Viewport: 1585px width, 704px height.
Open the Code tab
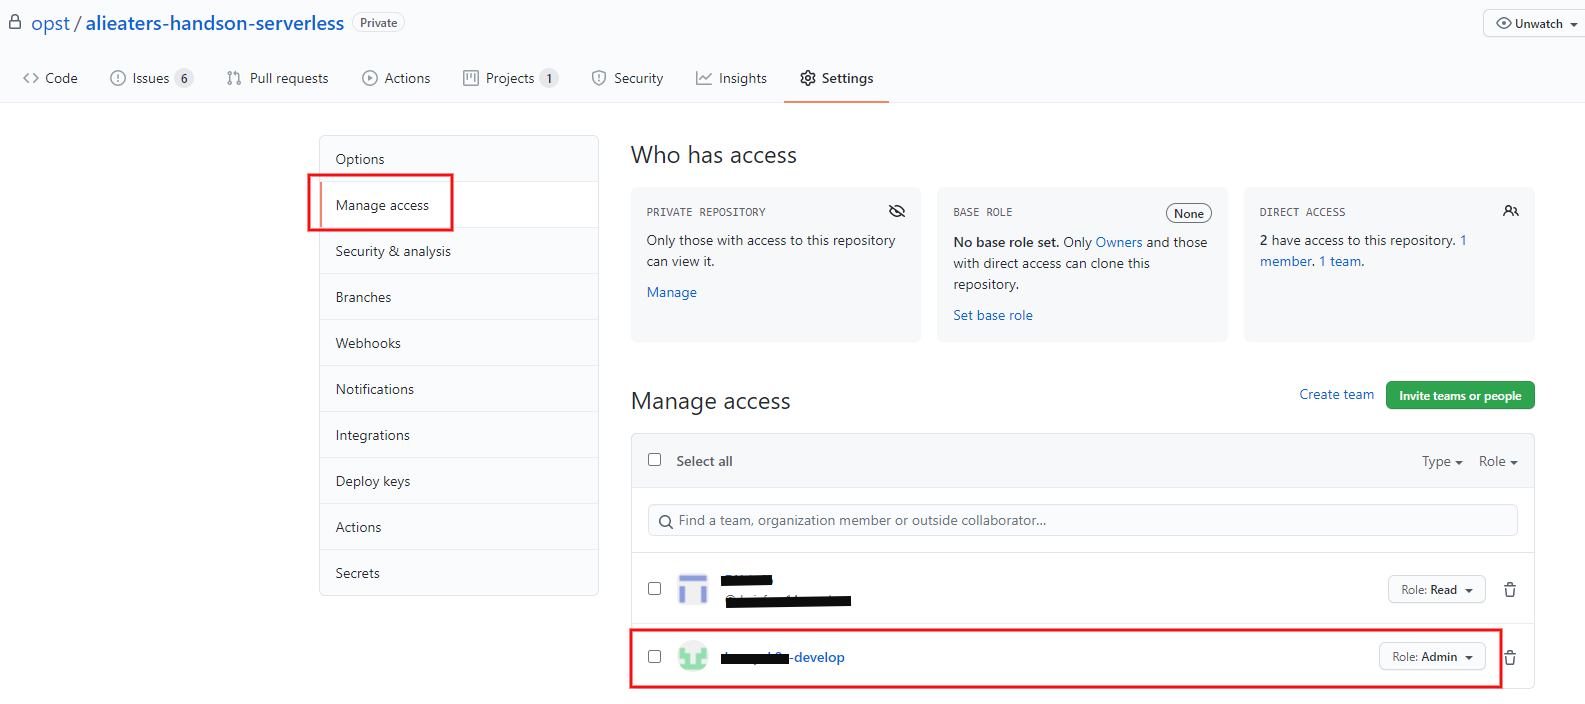tap(50, 78)
